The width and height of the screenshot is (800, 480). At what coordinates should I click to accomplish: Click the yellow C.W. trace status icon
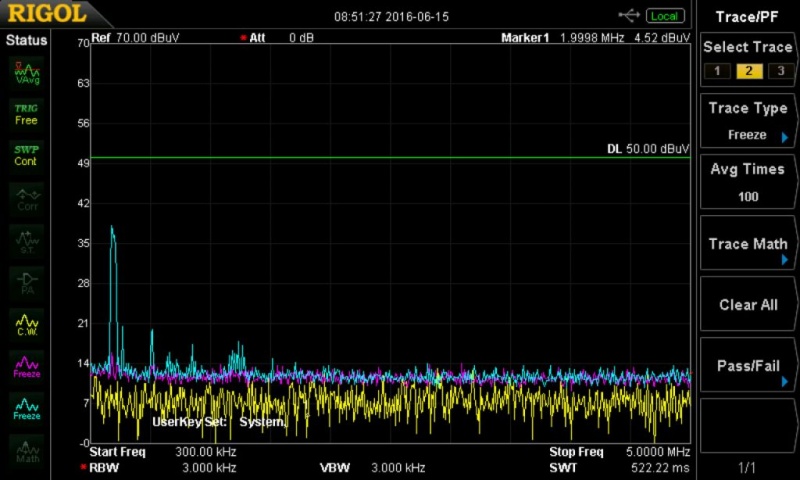[x=27, y=324]
